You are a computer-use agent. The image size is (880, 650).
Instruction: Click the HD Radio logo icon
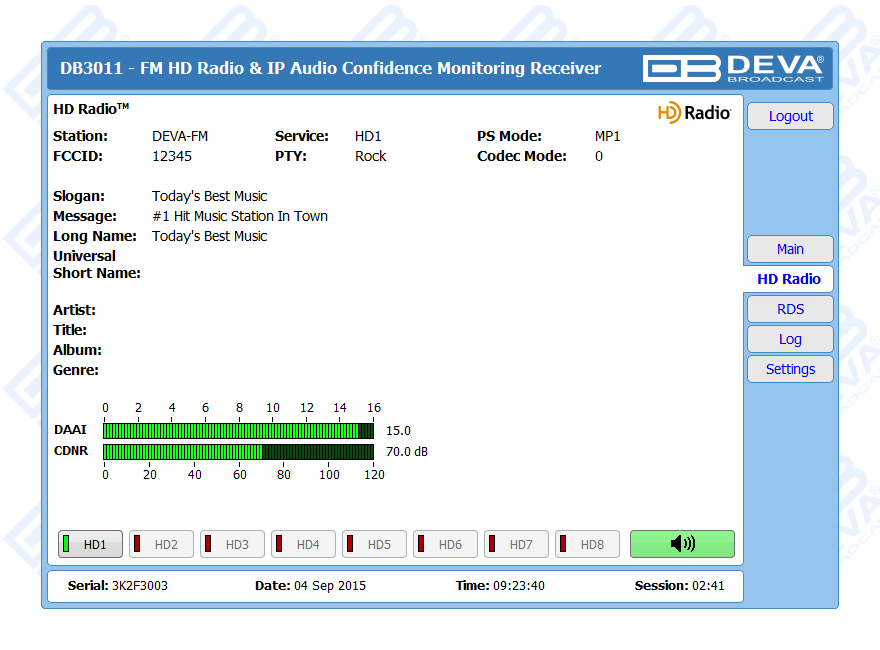pyautogui.click(x=694, y=113)
